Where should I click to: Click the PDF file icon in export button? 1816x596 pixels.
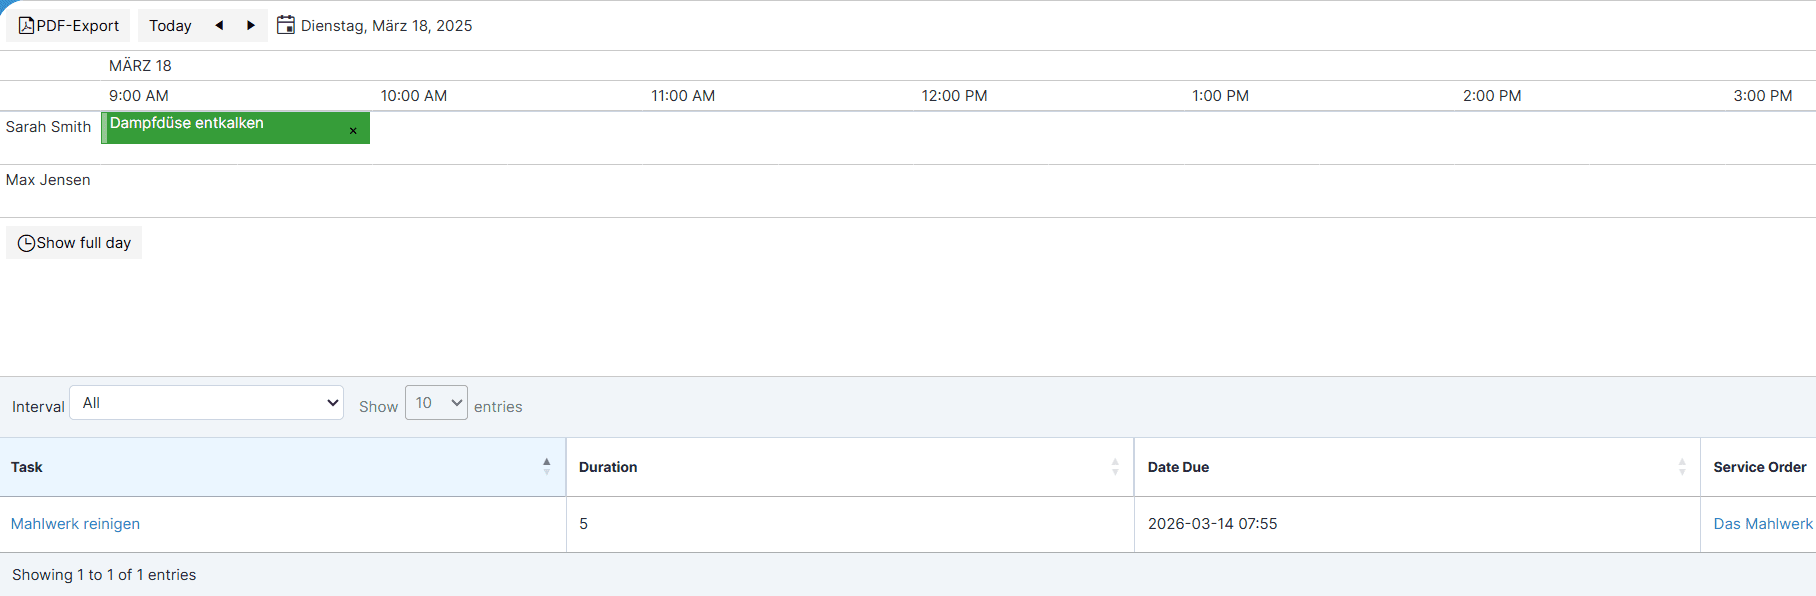tap(26, 26)
